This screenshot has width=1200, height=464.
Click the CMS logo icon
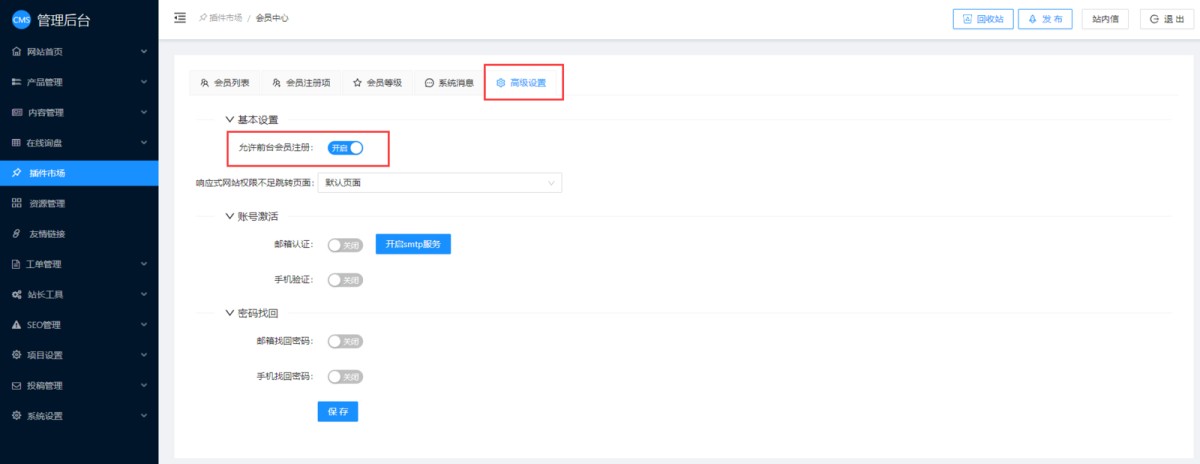[20, 19]
